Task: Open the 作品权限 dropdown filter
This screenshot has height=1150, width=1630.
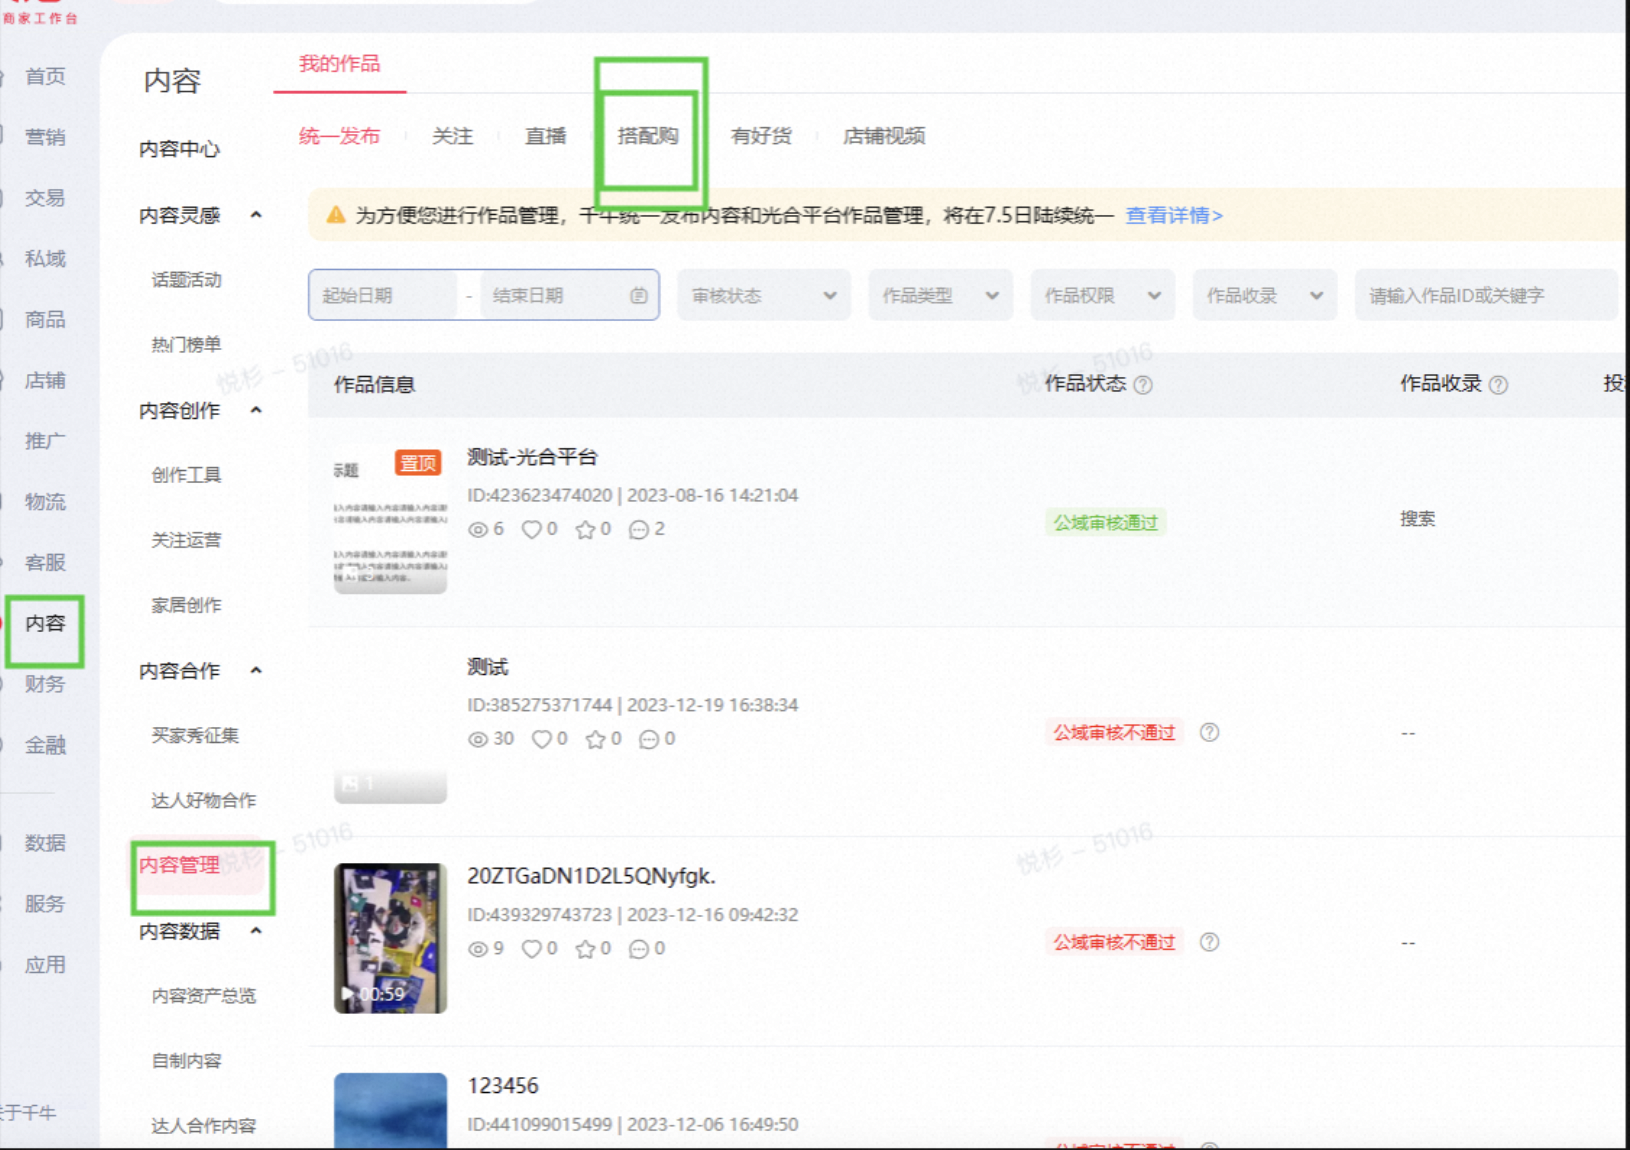Action: click(x=1102, y=295)
